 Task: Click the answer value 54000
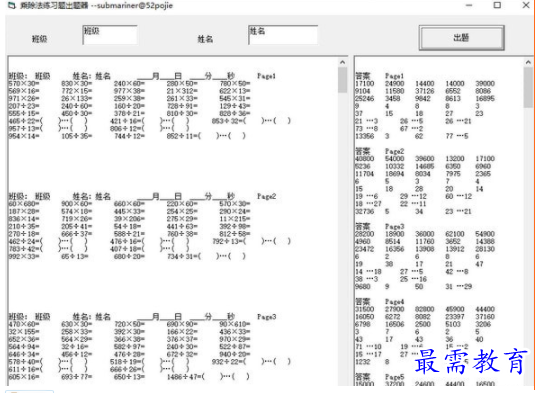pyautogui.click(x=394, y=159)
